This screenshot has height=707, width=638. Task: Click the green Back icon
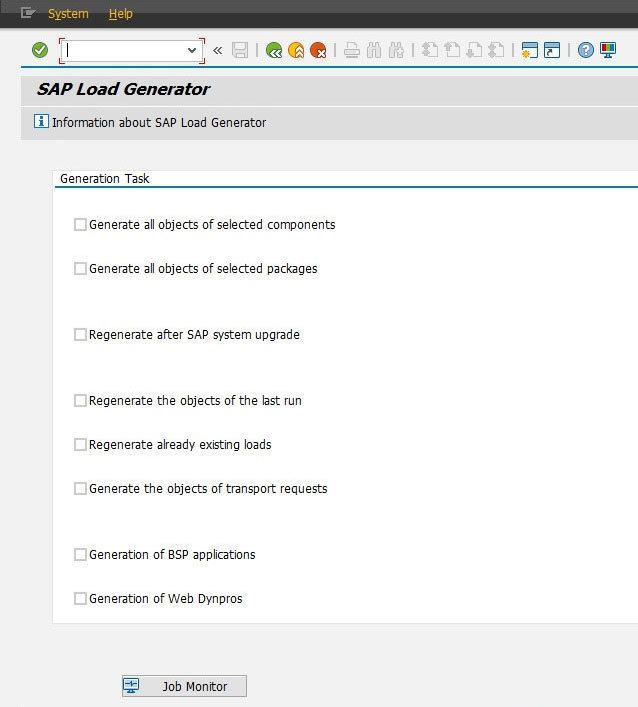click(274, 50)
